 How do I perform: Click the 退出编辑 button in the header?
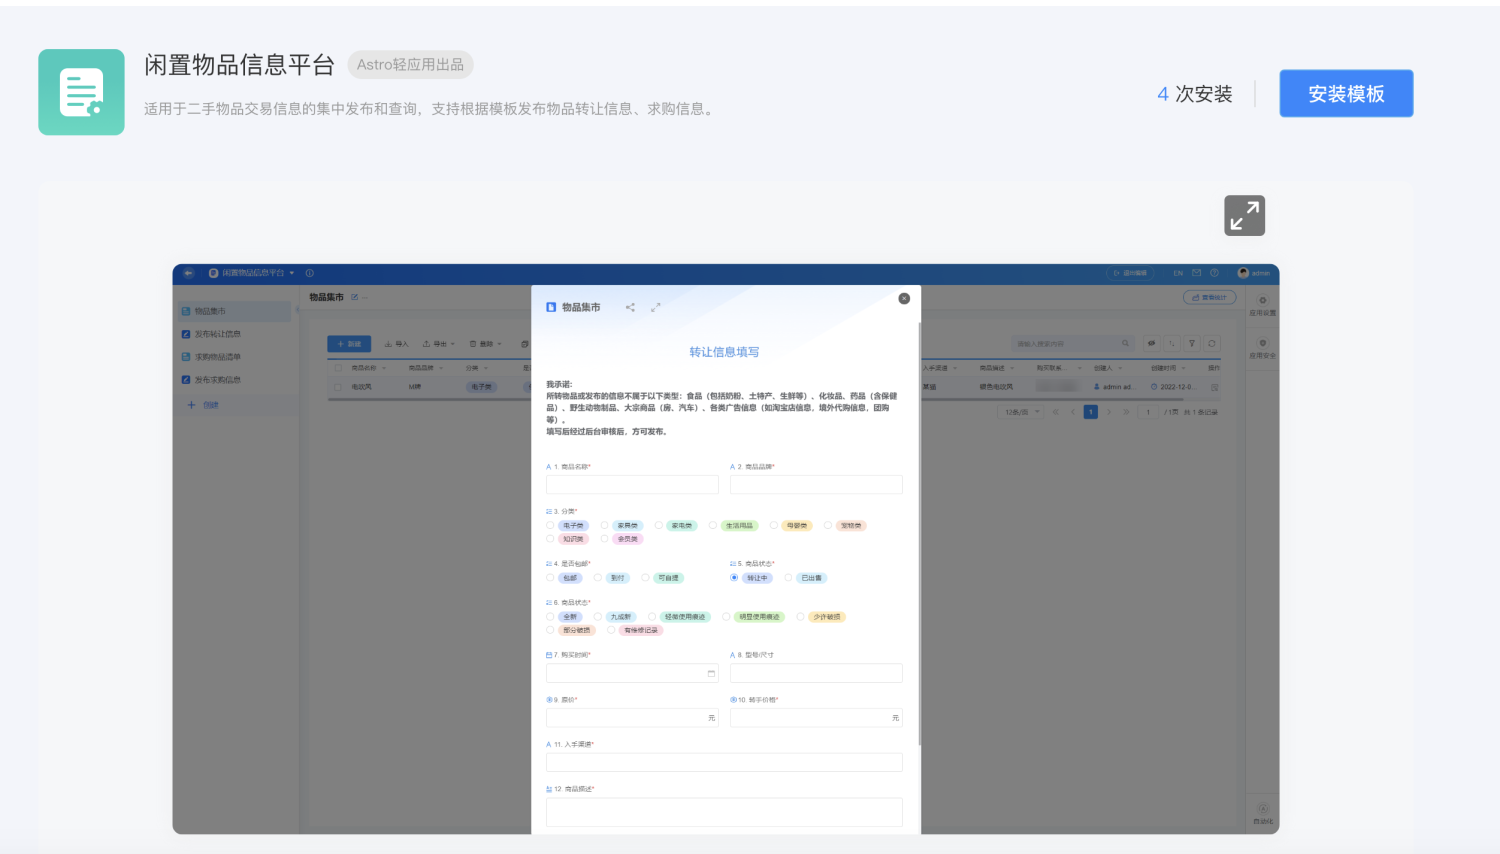1130,273
